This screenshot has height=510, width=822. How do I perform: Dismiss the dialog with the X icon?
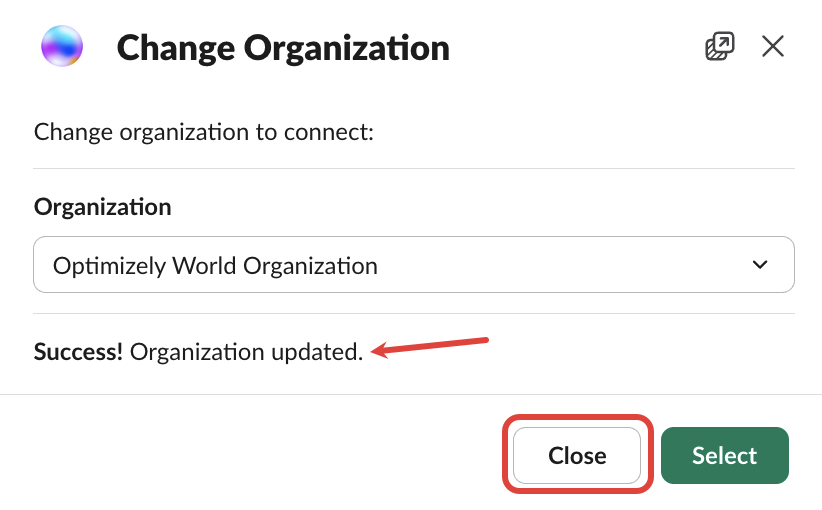772,46
